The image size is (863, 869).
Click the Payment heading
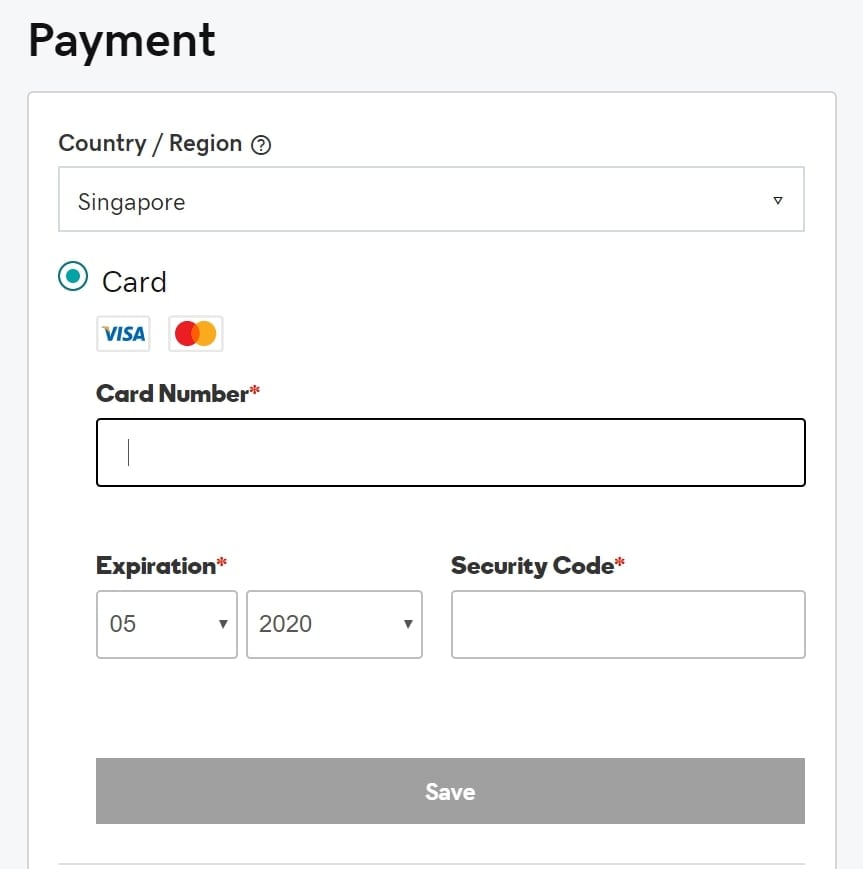click(122, 42)
